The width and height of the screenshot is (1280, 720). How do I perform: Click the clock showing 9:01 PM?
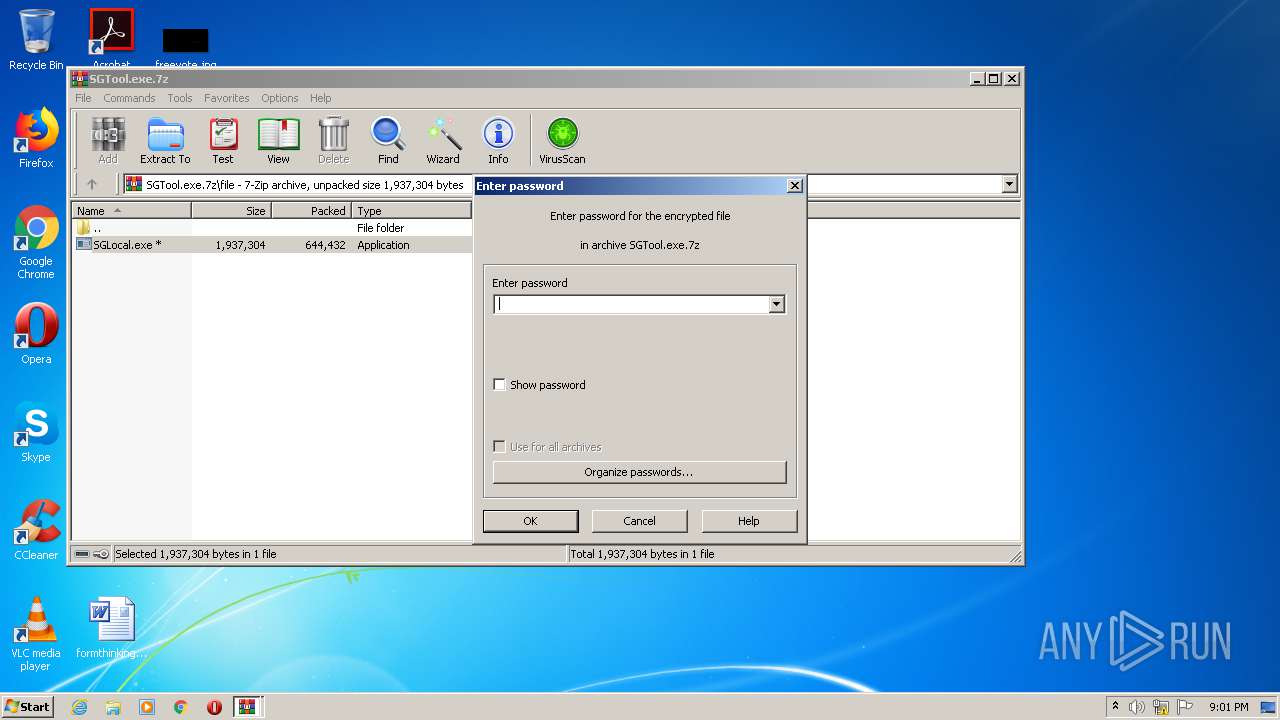click(1228, 707)
